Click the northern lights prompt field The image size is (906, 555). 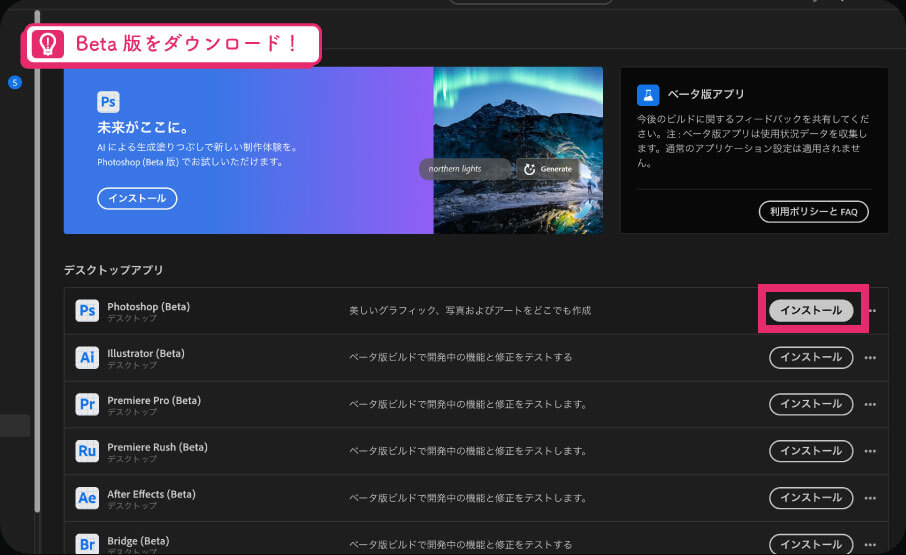point(466,169)
